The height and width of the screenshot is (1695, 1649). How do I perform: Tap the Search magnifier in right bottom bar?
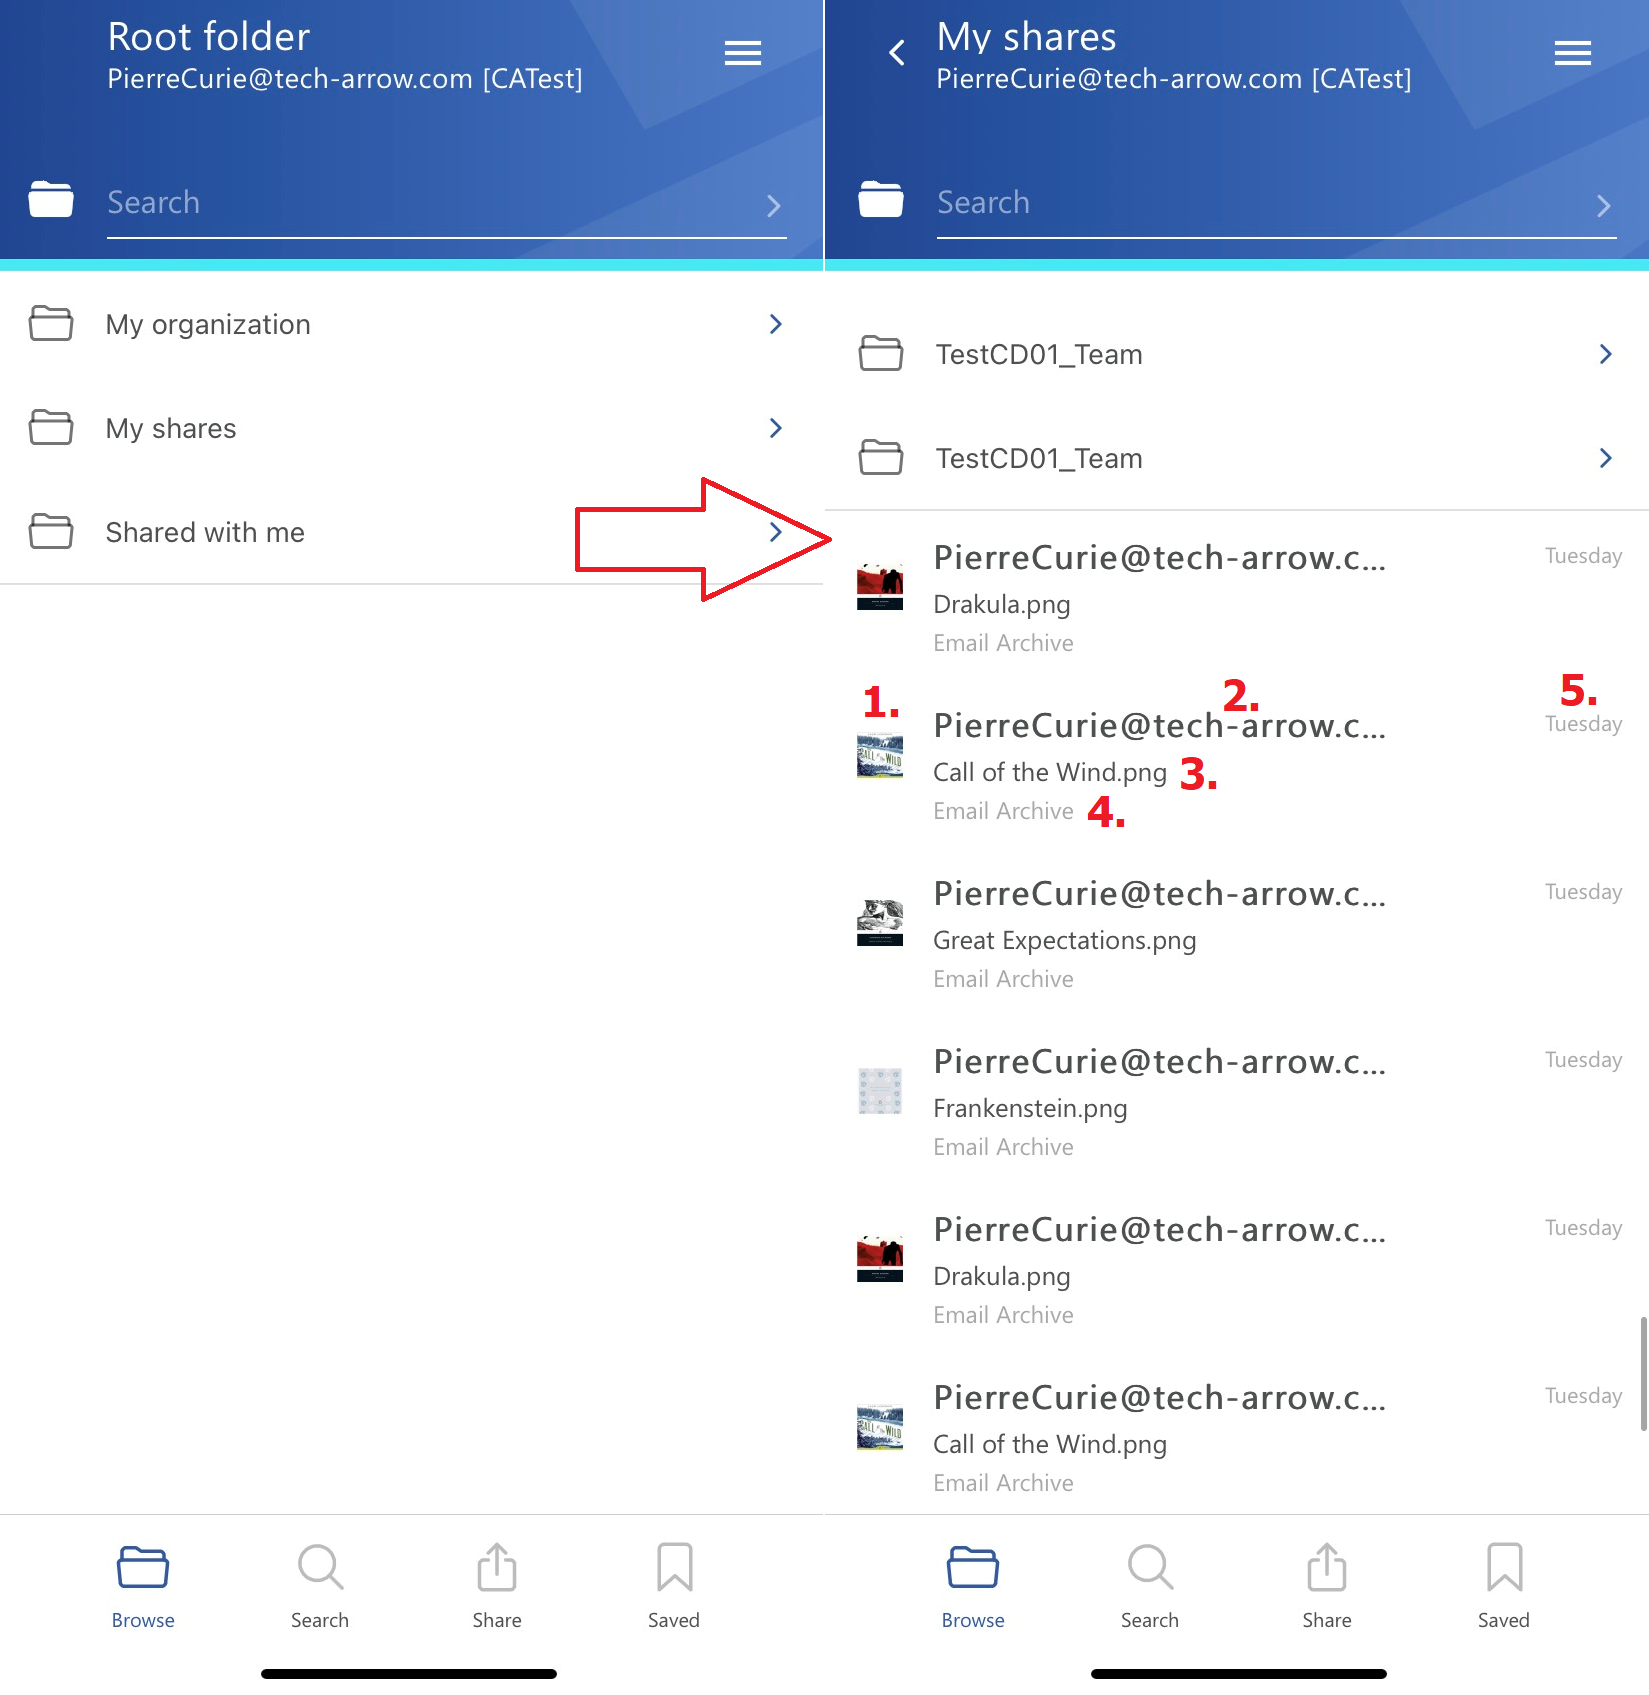pyautogui.click(x=1150, y=1566)
